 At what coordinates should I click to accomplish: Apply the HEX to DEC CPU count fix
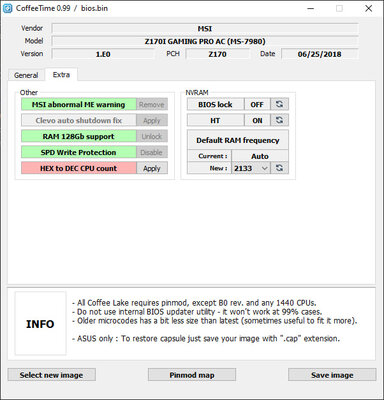152,168
